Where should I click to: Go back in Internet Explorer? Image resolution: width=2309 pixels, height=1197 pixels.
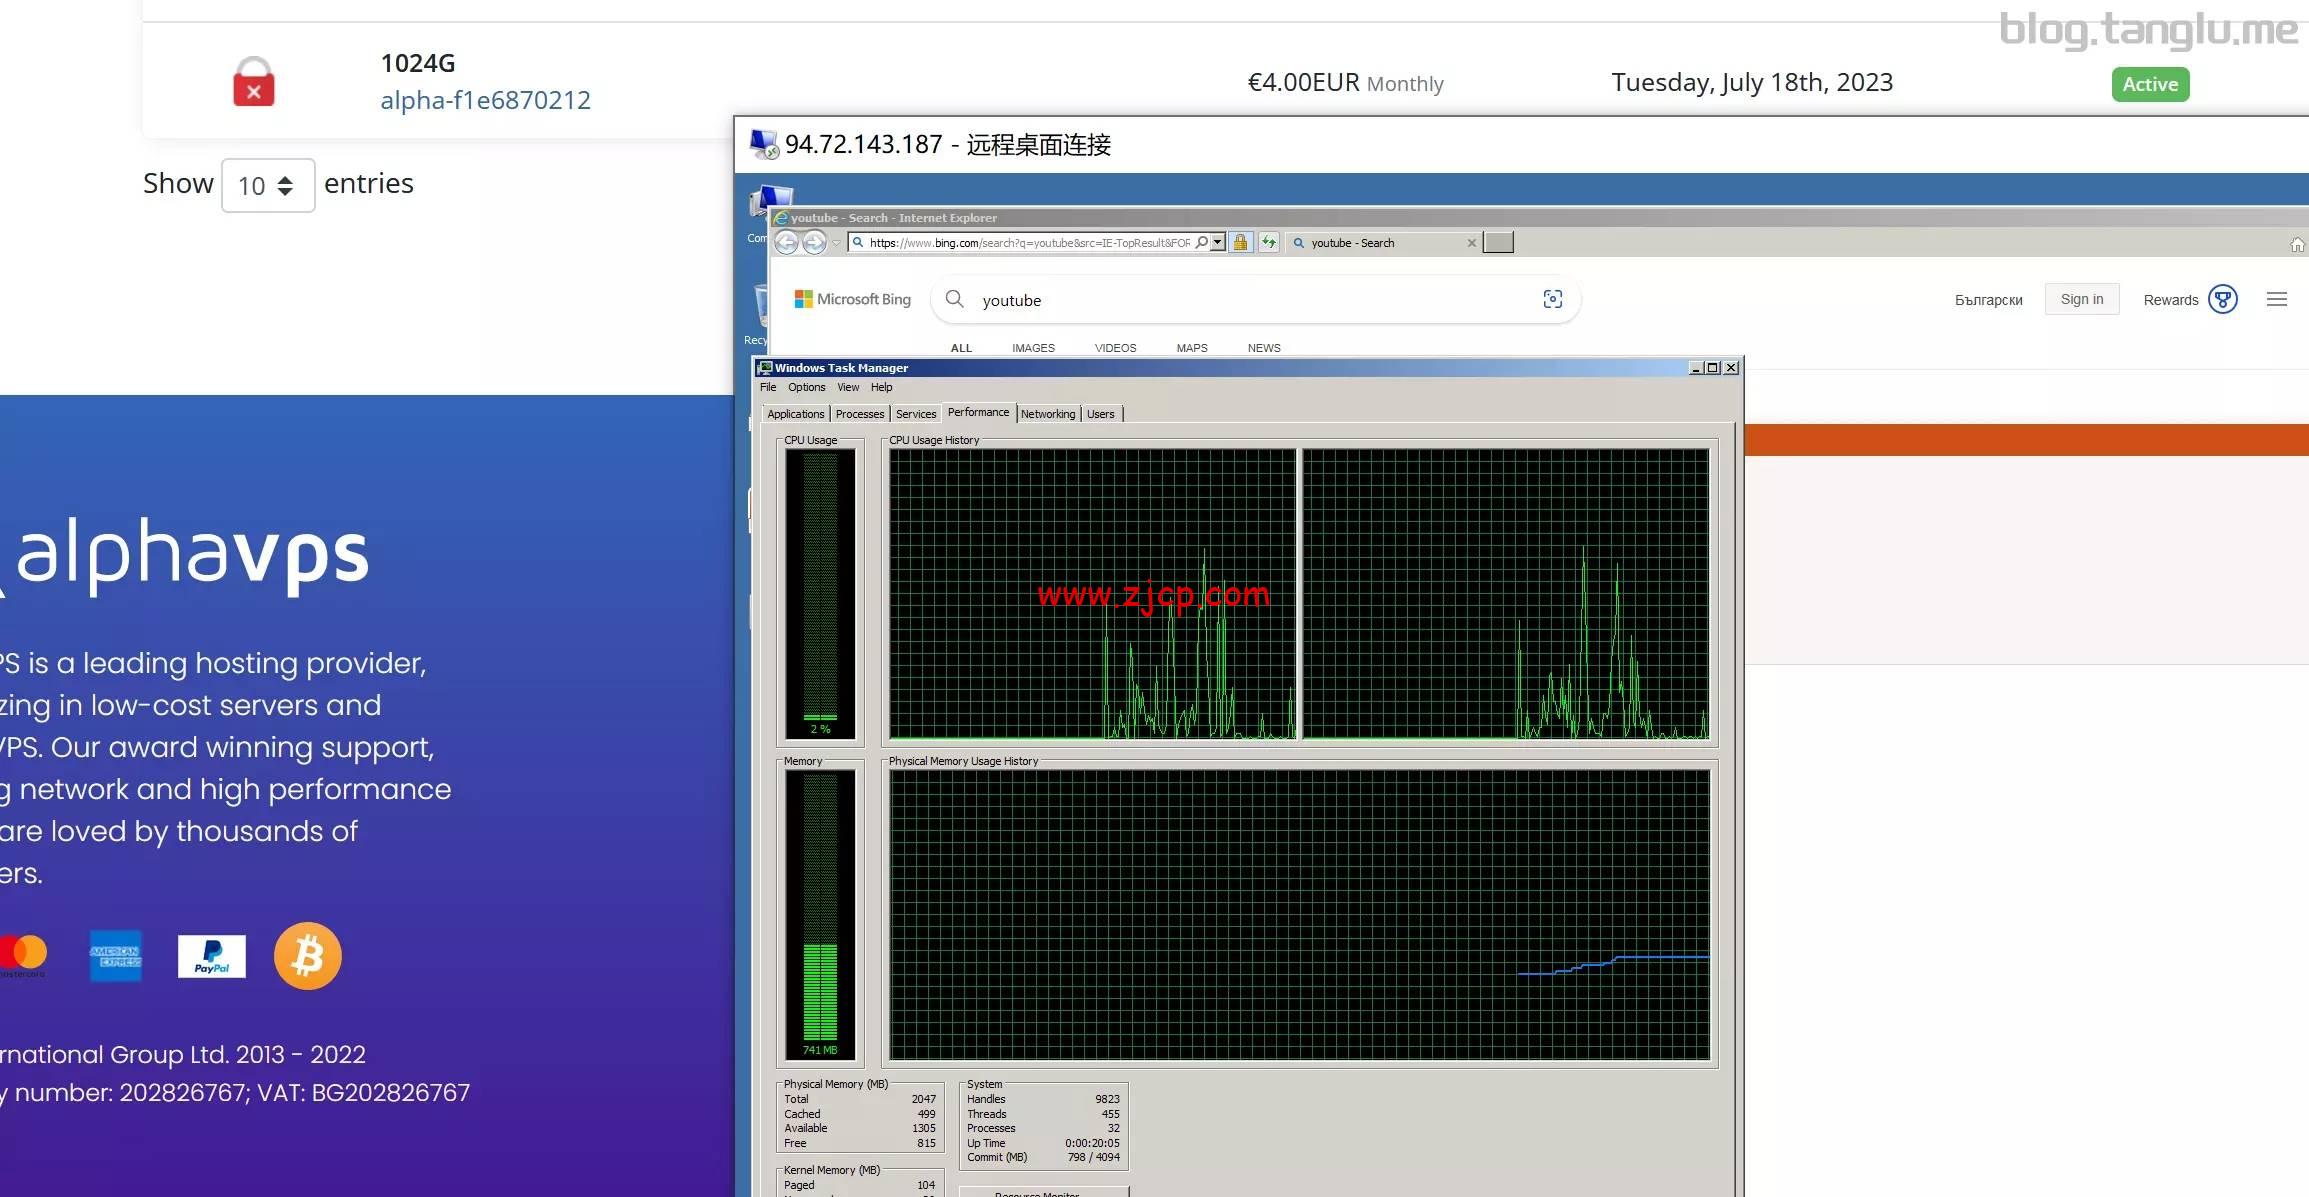787,242
